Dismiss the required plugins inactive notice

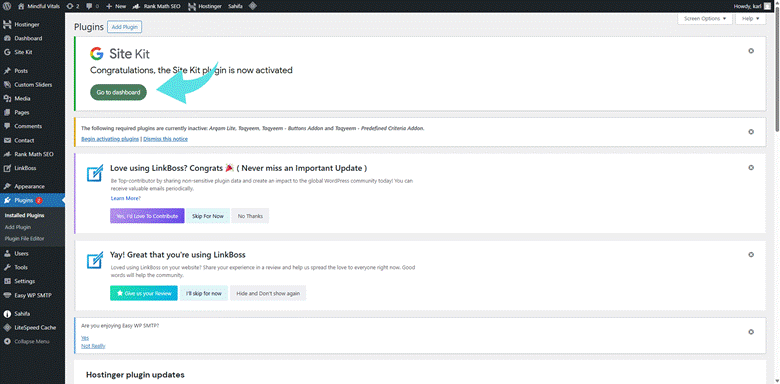tap(751, 132)
